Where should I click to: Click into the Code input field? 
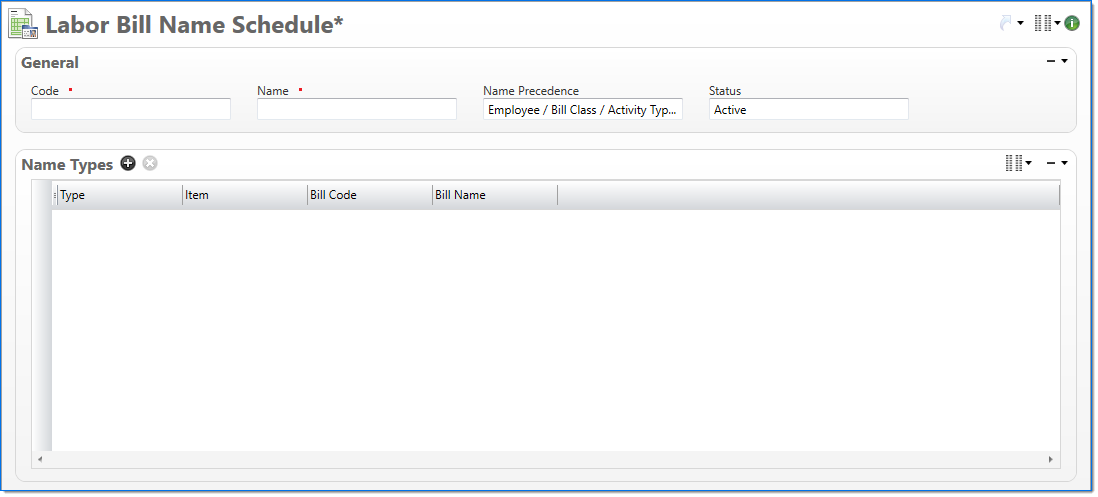(x=131, y=110)
